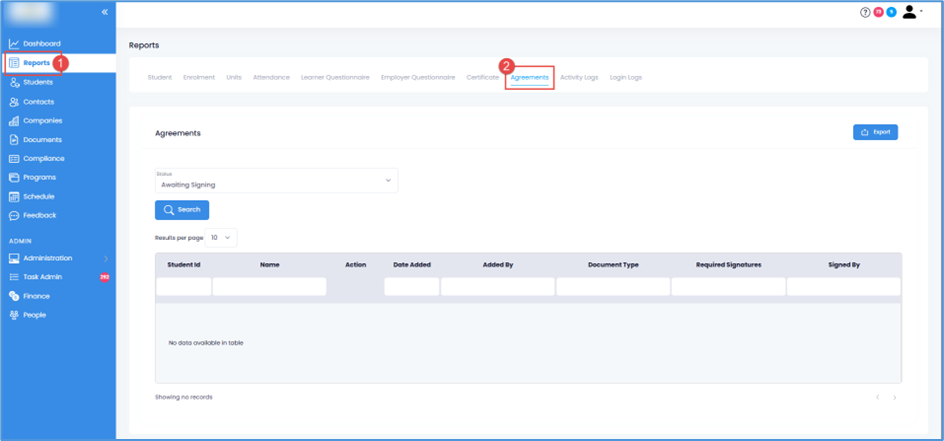Change the Results per page dropdown
Screen dimensions: 944x441
click(223, 238)
